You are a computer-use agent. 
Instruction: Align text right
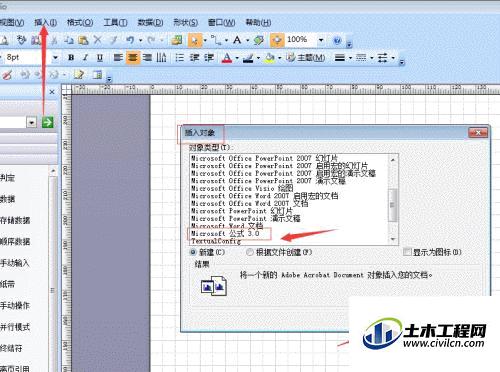[147, 58]
